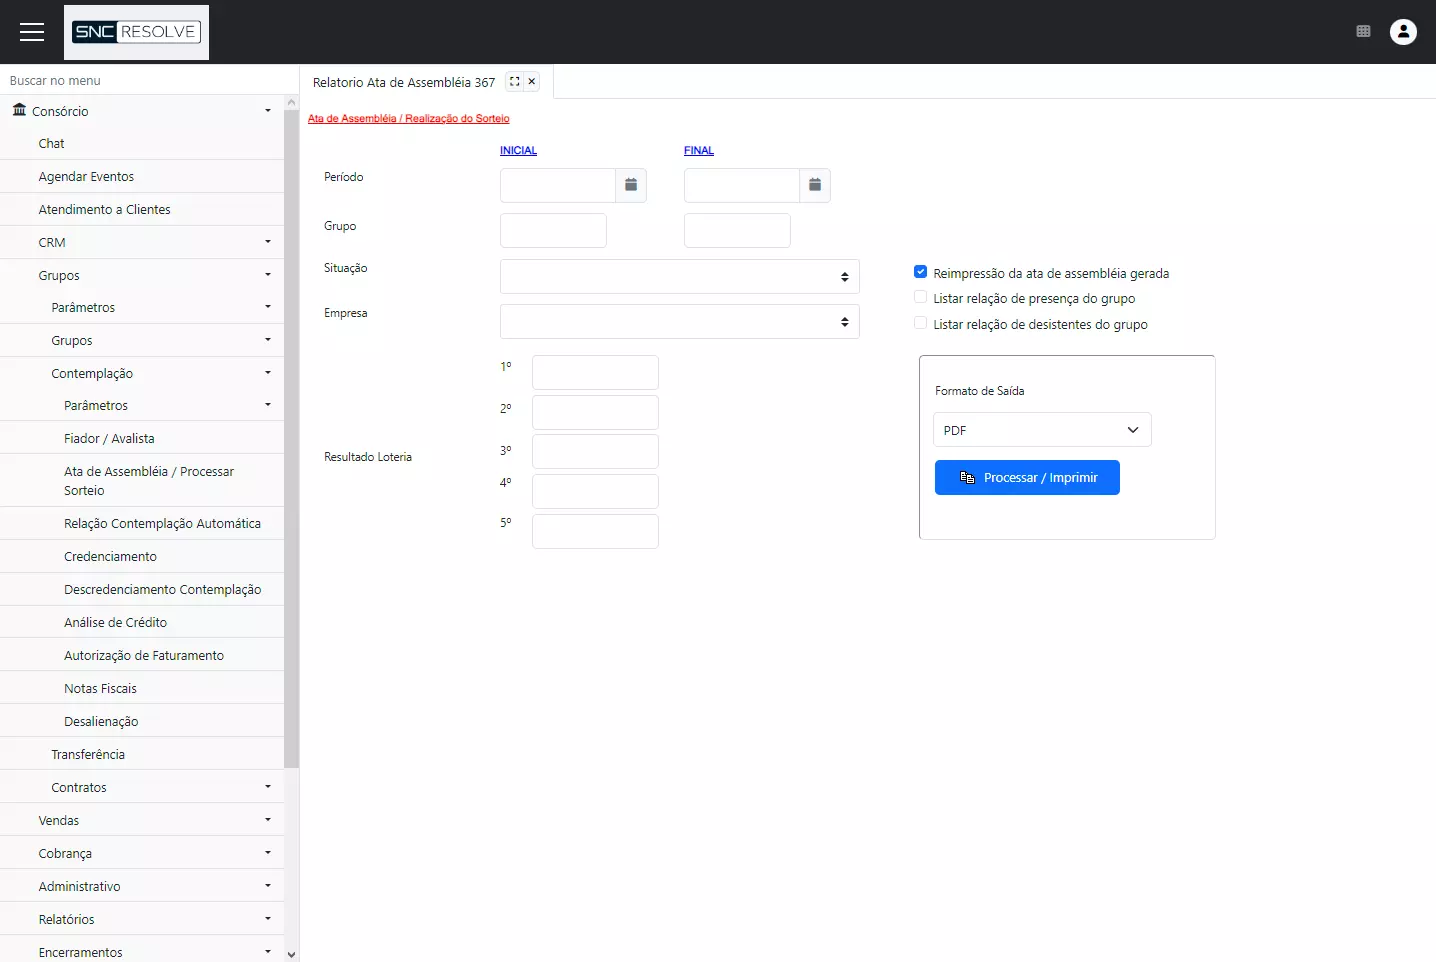Click Ata de Assembléia / Realização do Sorteio link

point(408,119)
